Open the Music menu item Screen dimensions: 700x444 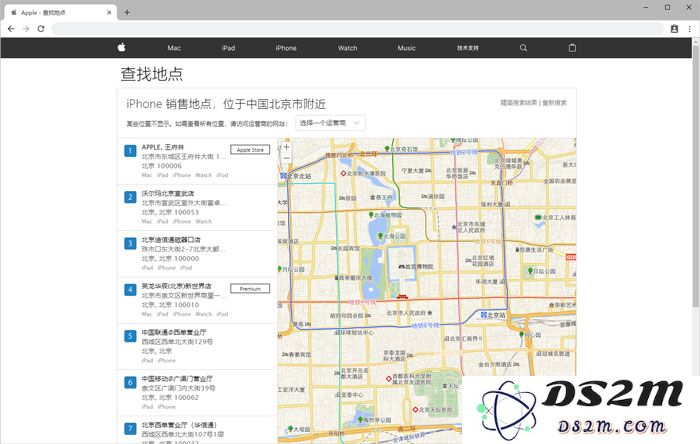[x=406, y=48]
